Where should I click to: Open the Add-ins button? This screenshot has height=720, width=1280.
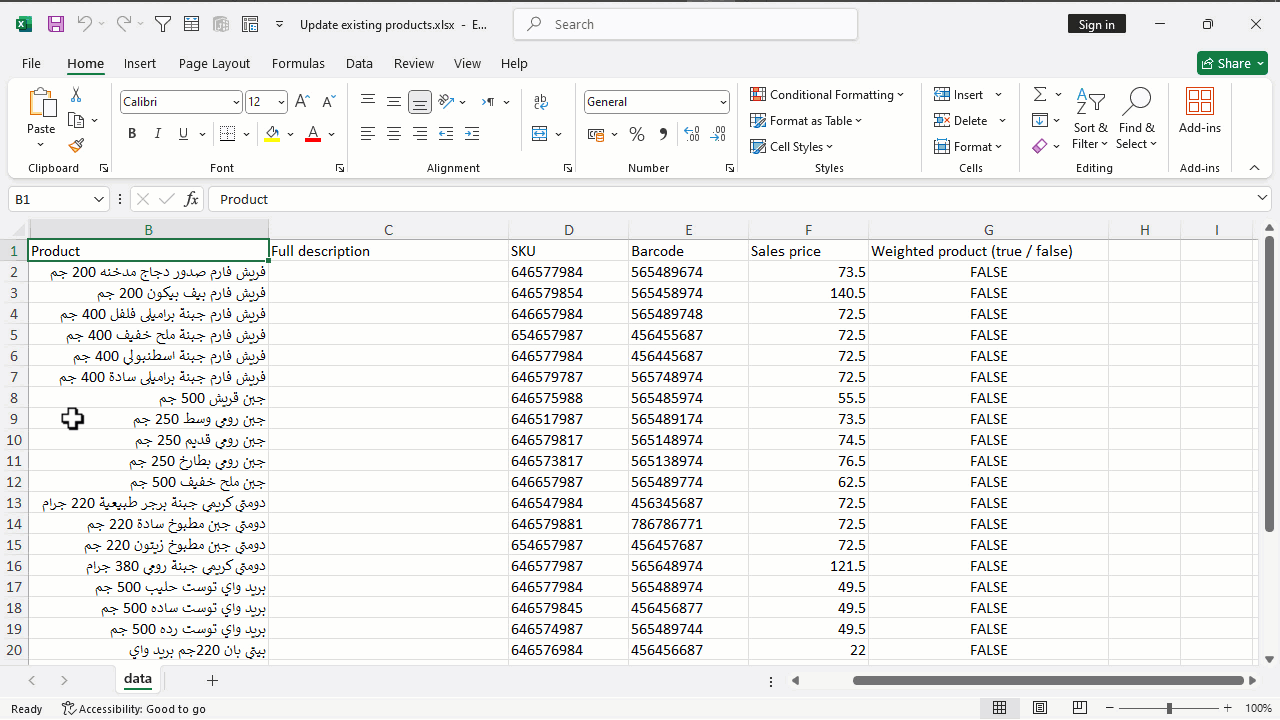(x=1200, y=110)
